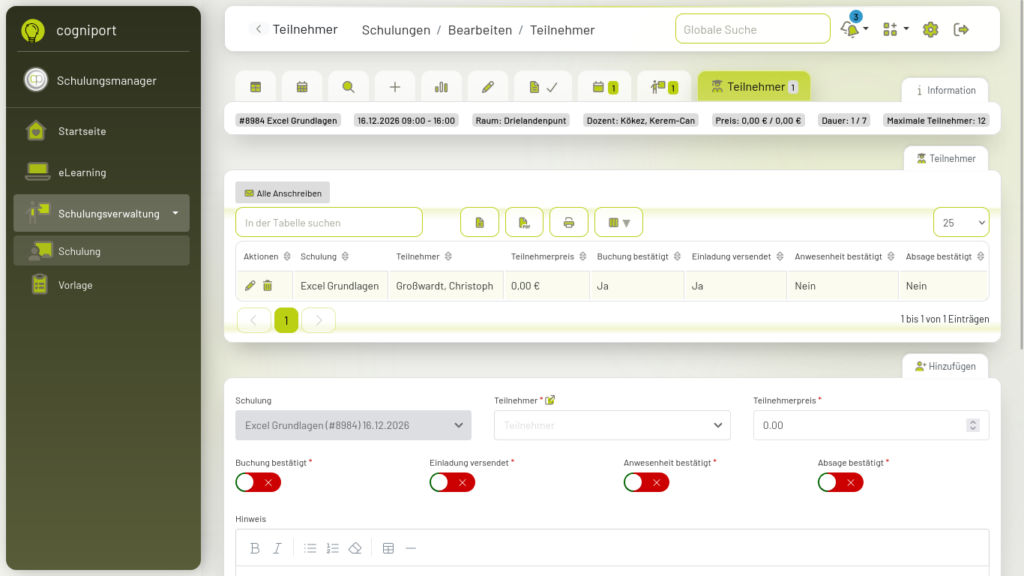Image resolution: width=1024 pixels, height=576 pixels.
Task: Open Bearbeiten breadcrumb link
Action: 480,30
